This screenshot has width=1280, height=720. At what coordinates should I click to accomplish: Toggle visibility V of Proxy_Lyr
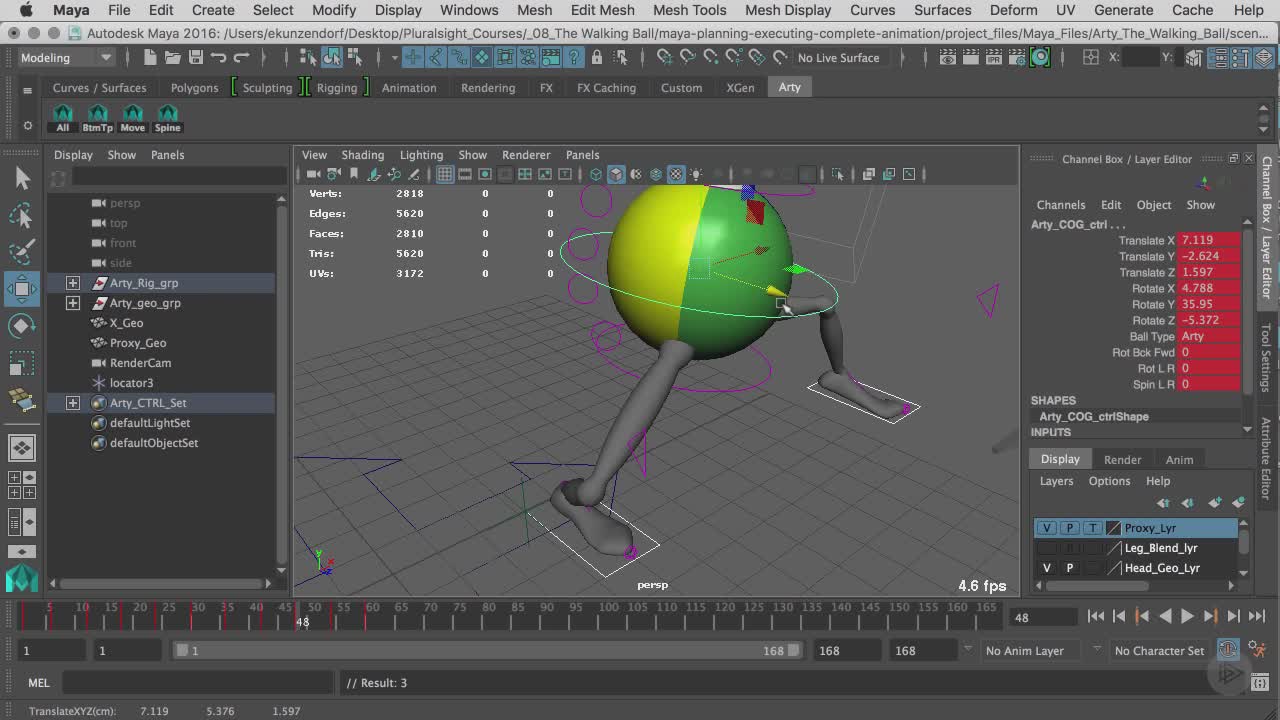(1047, 528)
